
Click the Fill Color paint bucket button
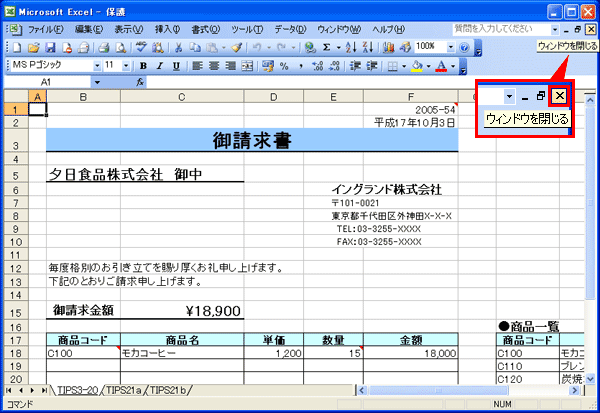tap(417, 66)
